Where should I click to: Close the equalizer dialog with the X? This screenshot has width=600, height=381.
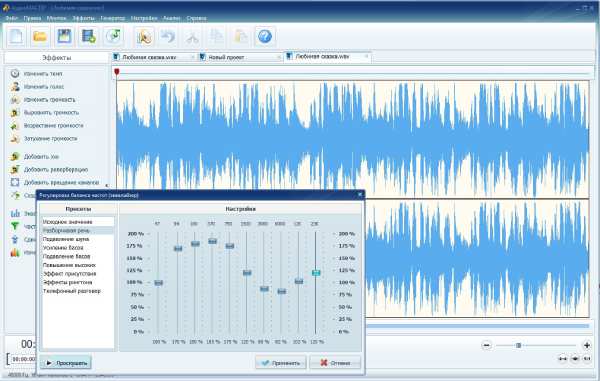click(x=360, y=195)
